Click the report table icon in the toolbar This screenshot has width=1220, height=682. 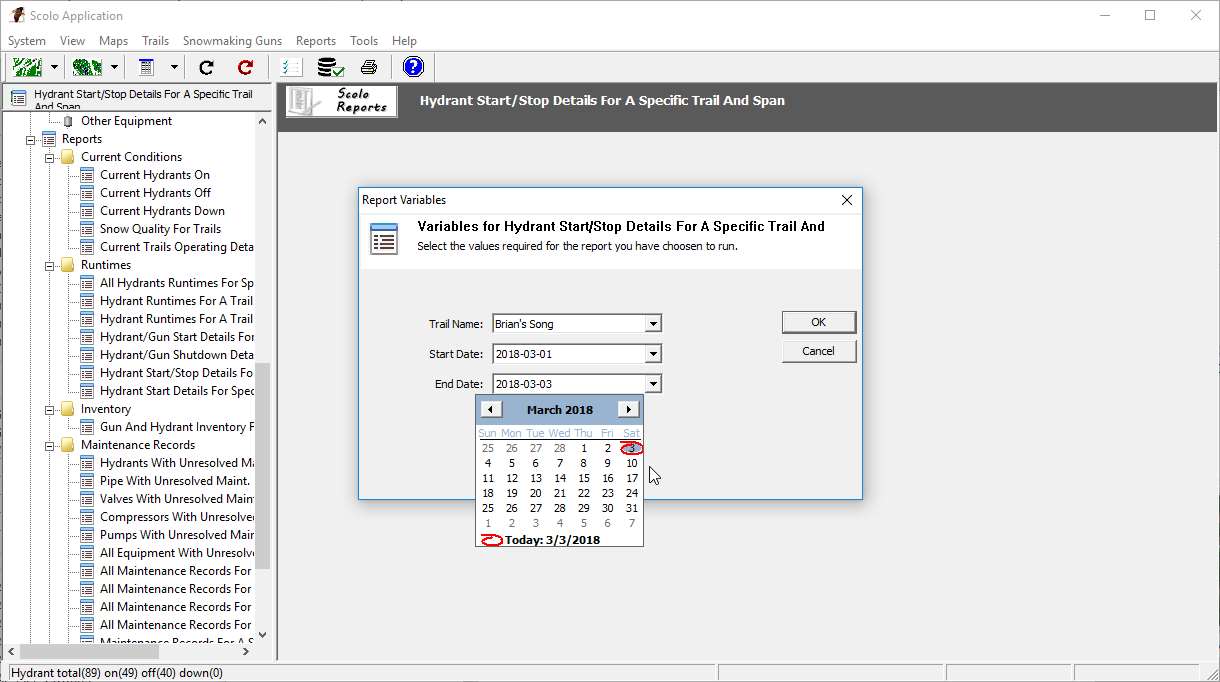click(x=147, y=67)
